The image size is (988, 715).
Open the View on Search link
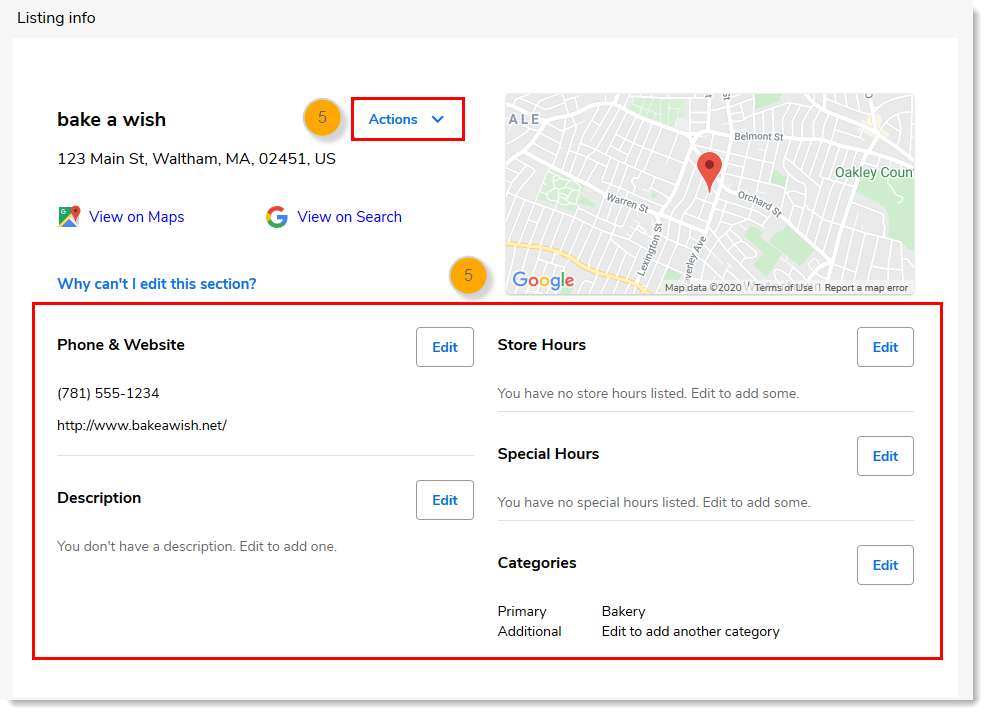(x=349, y=217)
